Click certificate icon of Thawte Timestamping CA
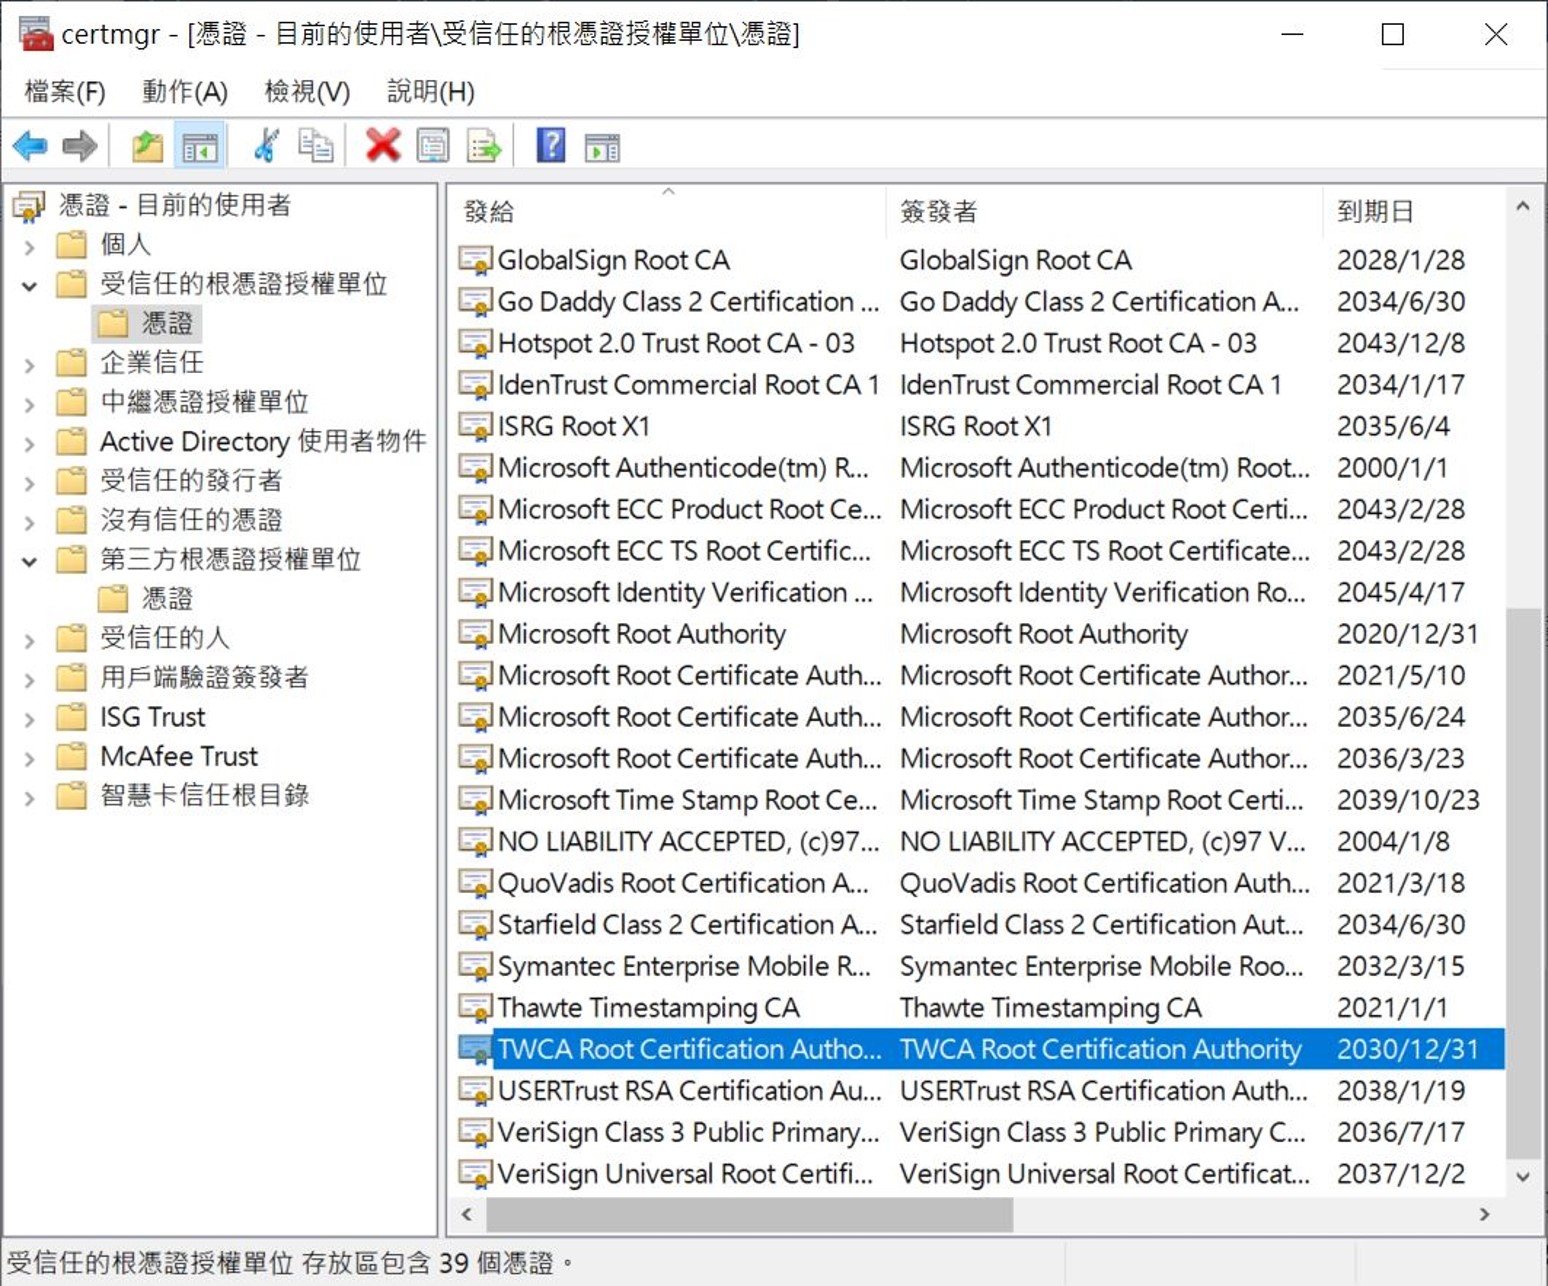This screenshot has width=1548, height=1286. pos(475,1007)
